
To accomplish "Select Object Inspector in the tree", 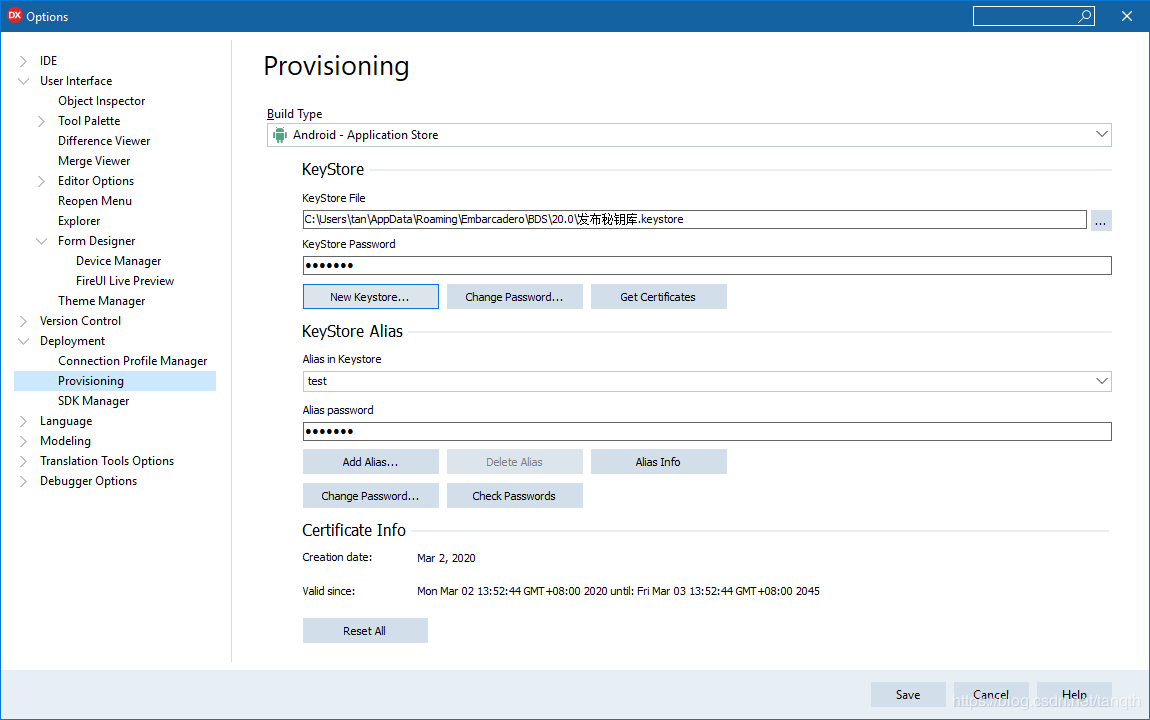I will coord(101,101).
